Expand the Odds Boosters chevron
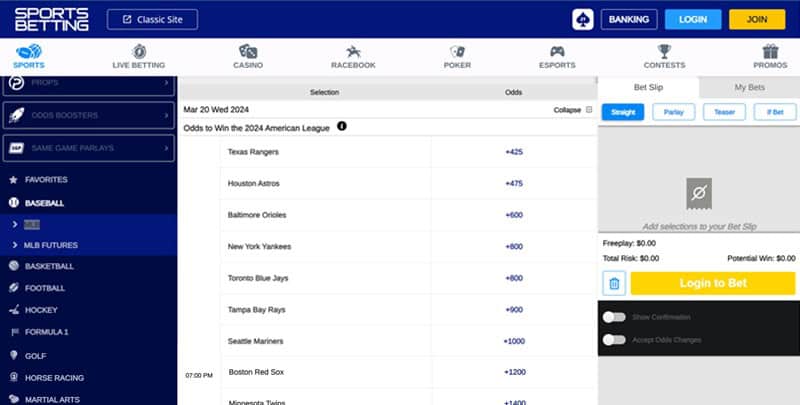 click(x=166, y=115)
